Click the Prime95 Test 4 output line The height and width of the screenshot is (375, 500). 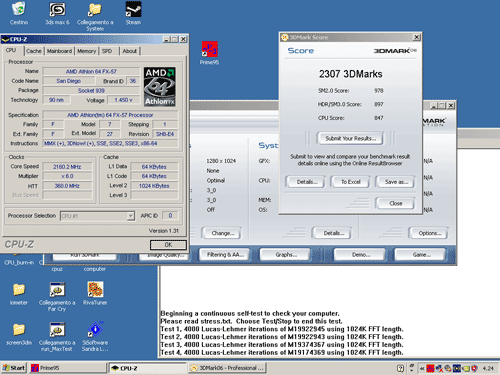(282, 352)
